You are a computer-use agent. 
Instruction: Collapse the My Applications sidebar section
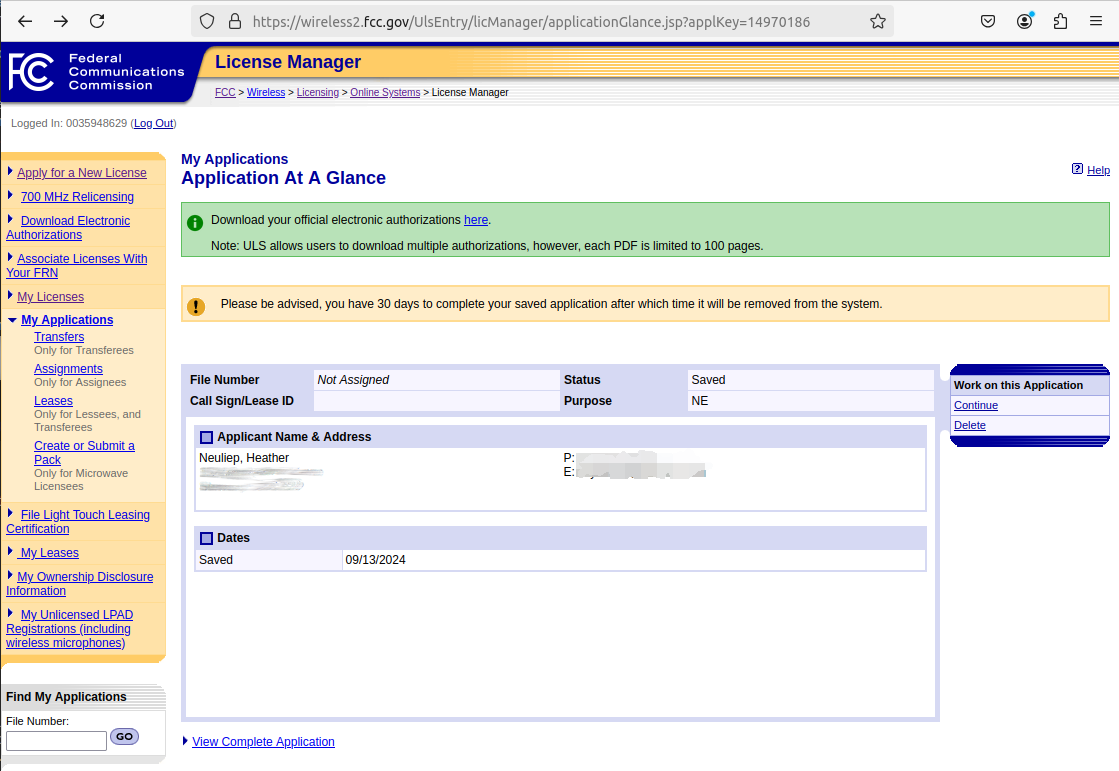12,320
